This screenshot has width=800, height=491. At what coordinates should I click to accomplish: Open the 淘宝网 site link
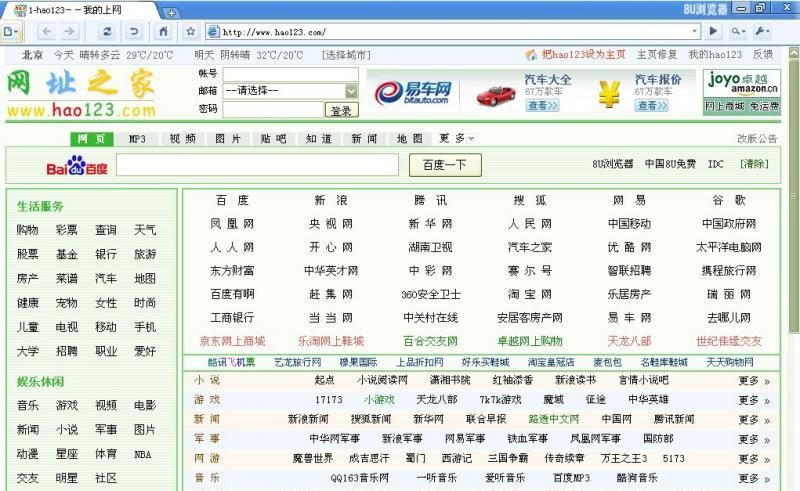[x=530, y=294]
